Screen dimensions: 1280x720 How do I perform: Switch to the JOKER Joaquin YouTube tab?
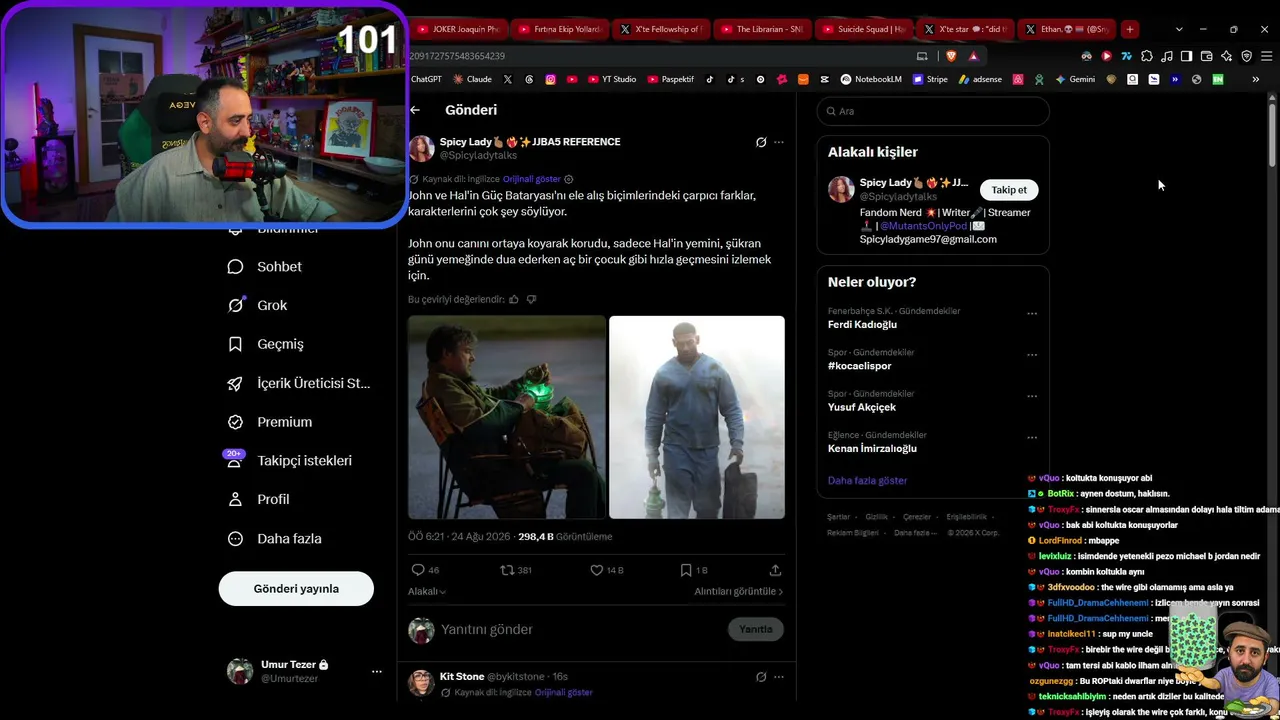pyautogui.click(x=457, y=29)
